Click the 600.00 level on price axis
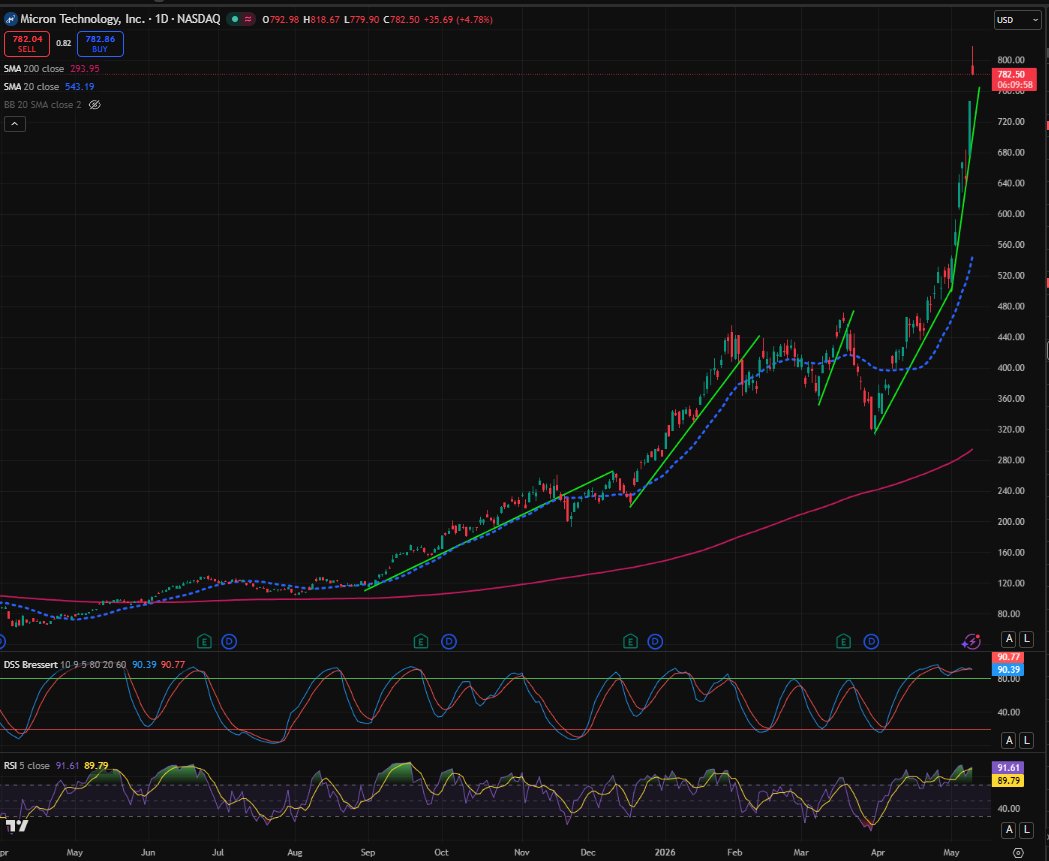The width and height of the screenshot is (1049, 861). [1011, 213]
